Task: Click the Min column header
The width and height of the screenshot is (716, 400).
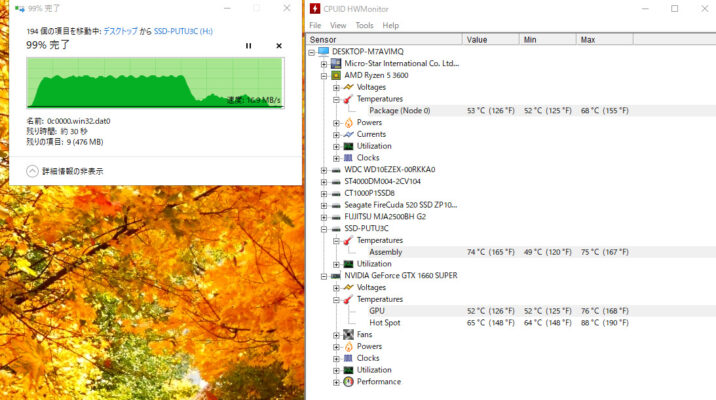Action: tap(548, 40)
